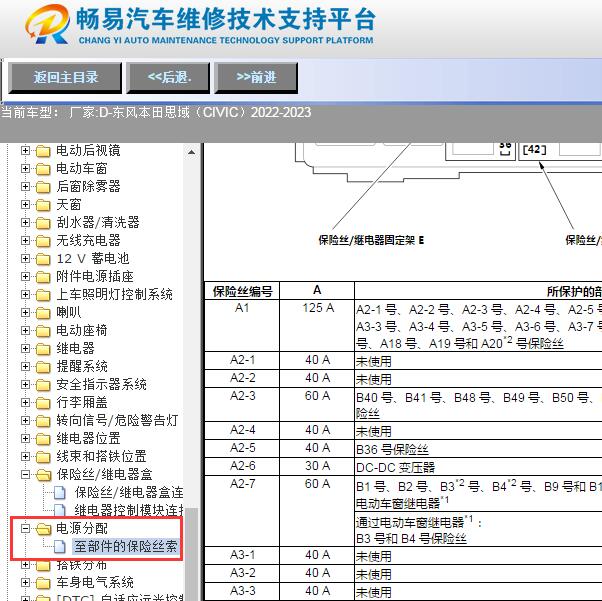Click the 保险丝编号 column header
Viewport: 602px width, 601px height.
242,291
